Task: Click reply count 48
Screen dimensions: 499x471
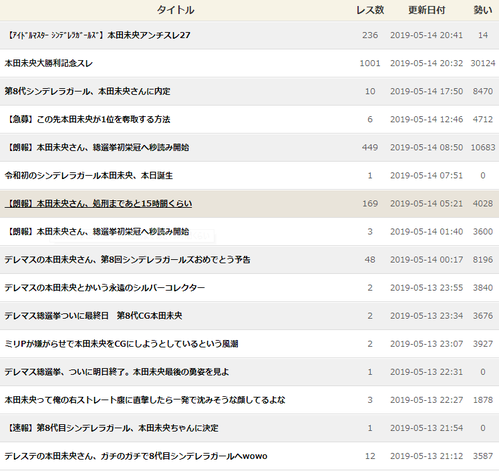Action: 370,259
